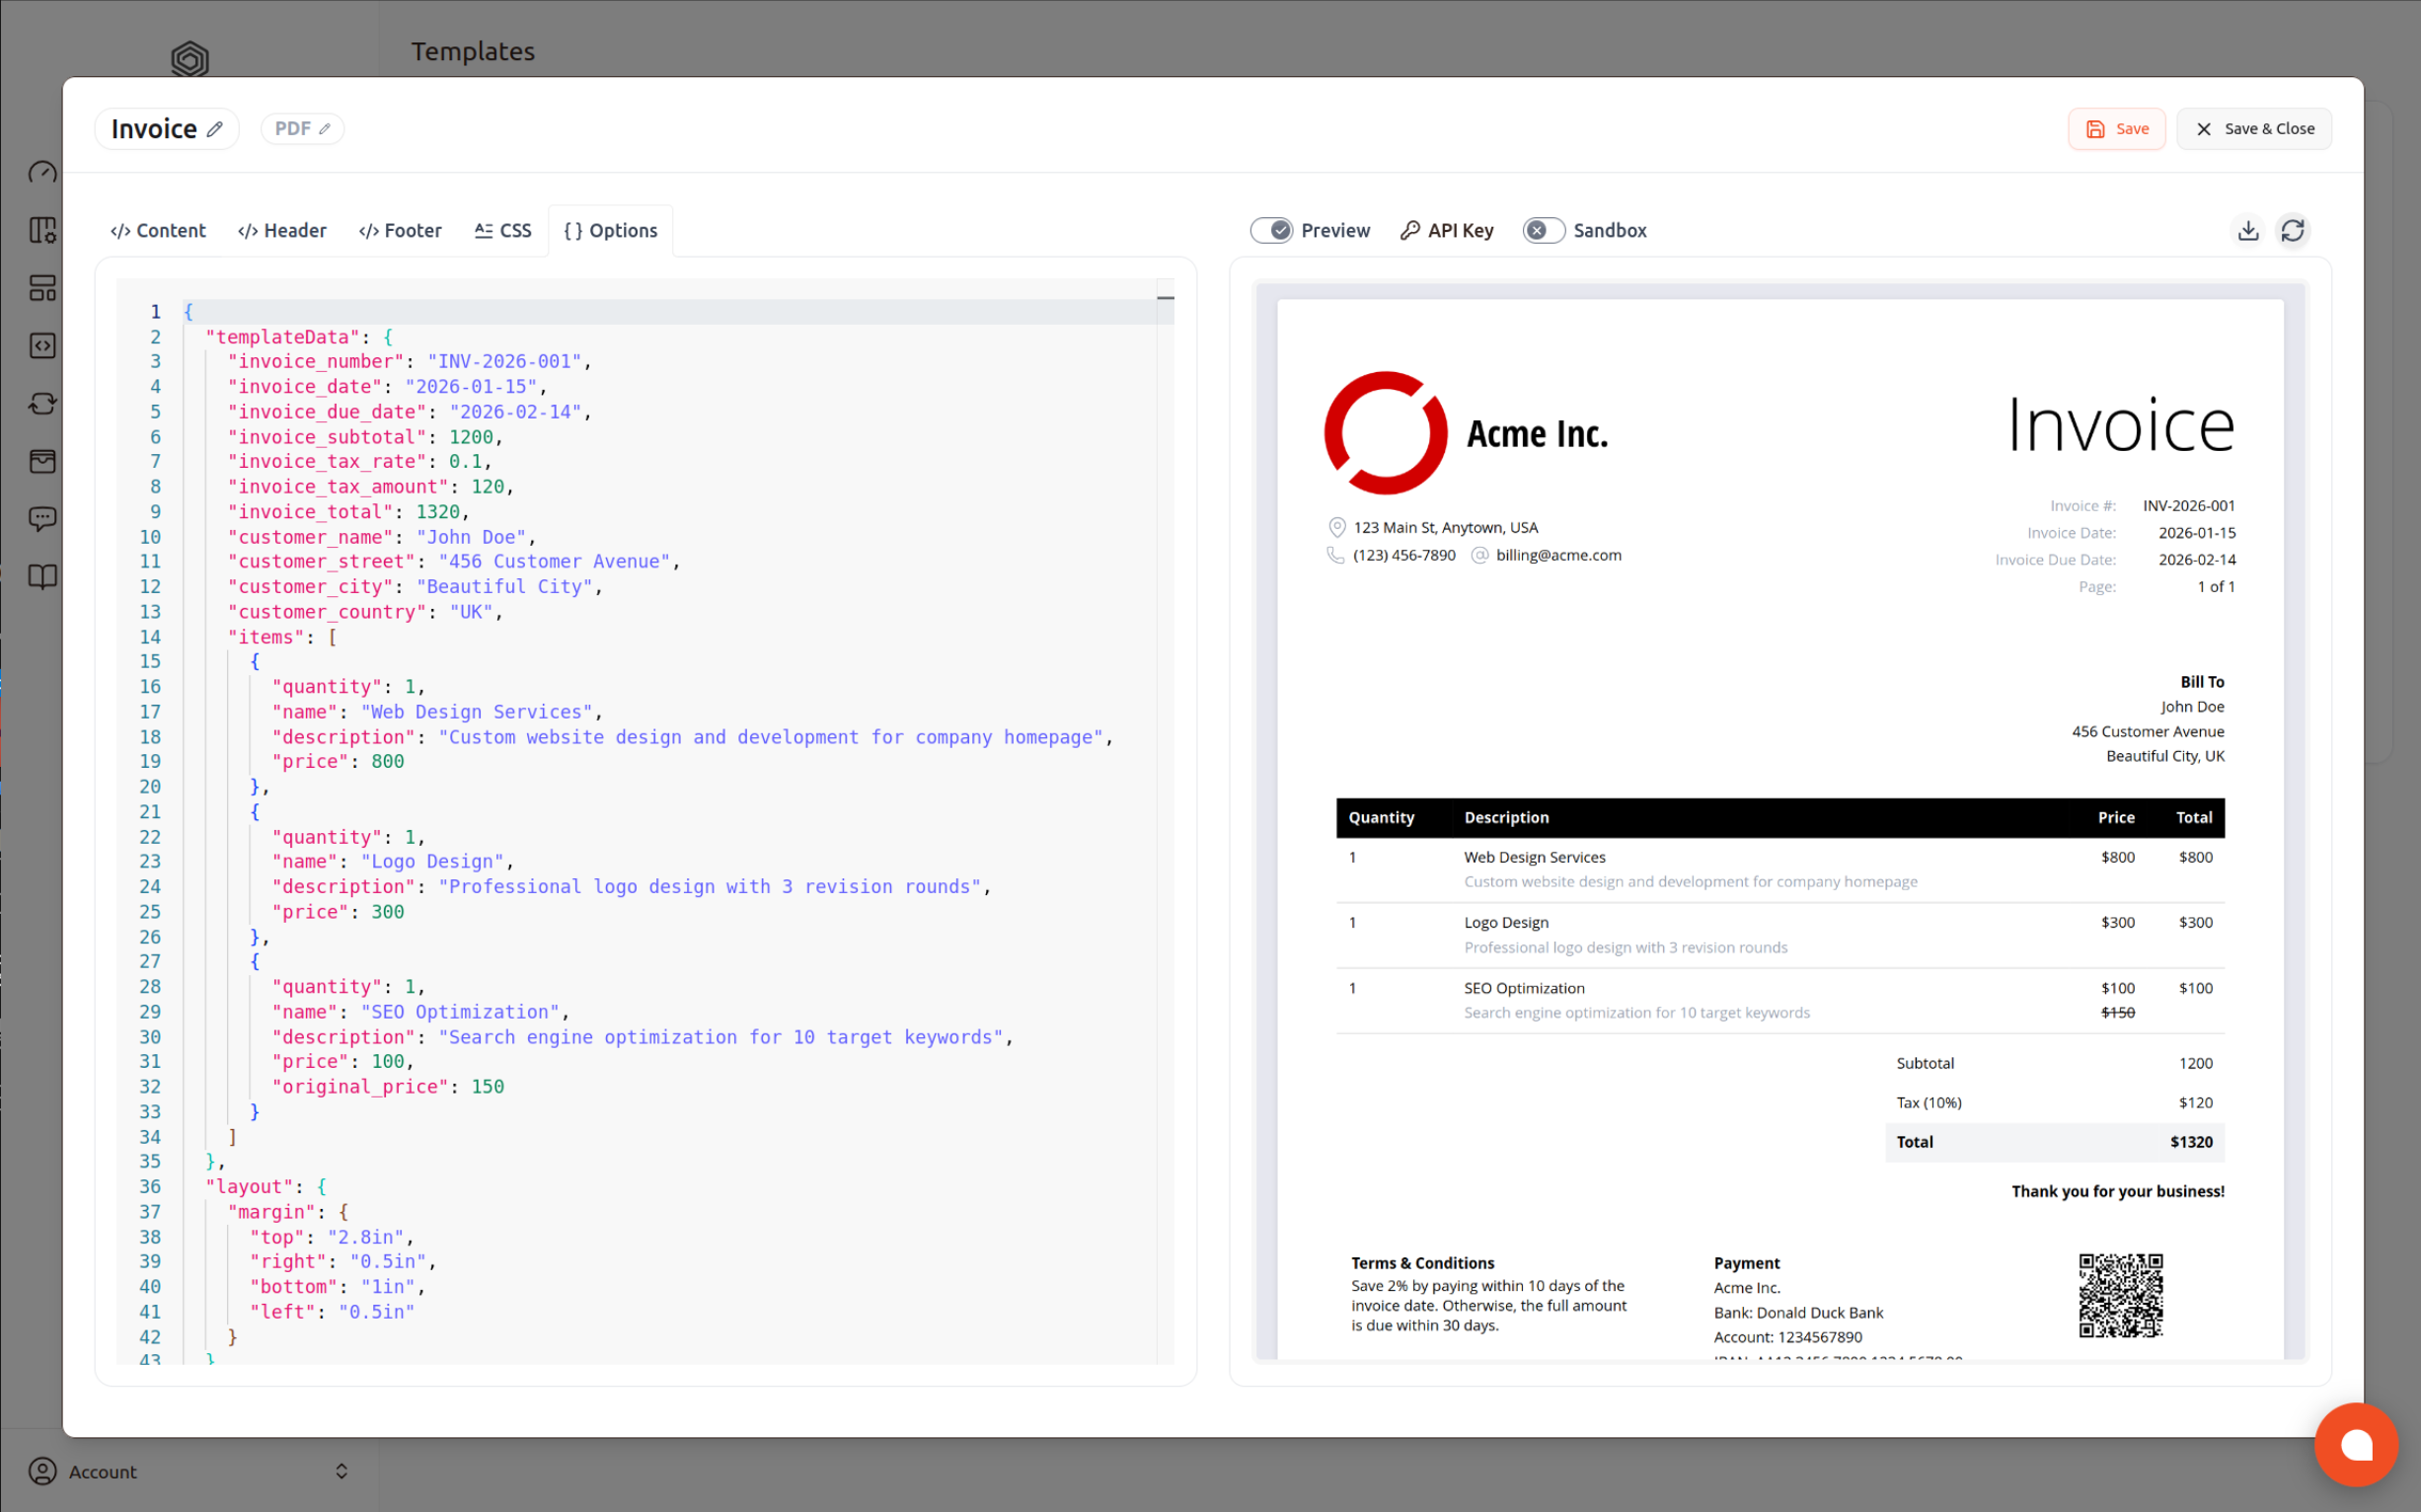The image size is (2421, 1512).
Task: Click the billing@acme.com email in preview
Action: point(1558,555)
